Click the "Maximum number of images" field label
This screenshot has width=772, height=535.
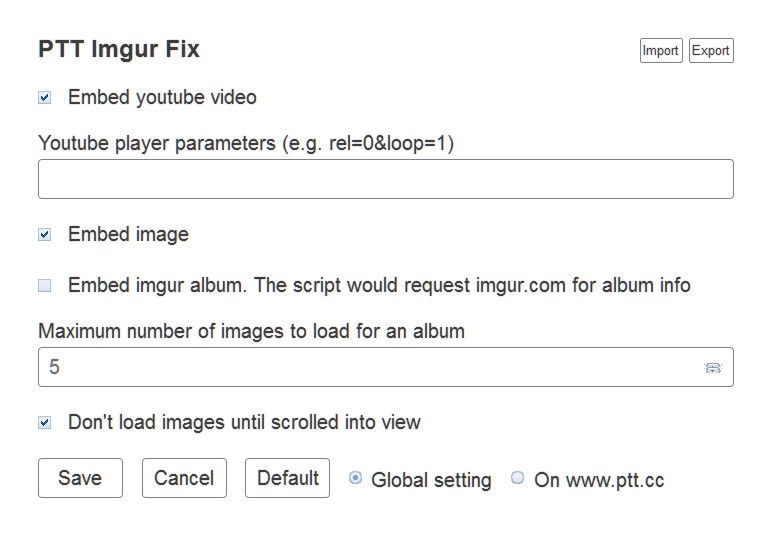[251, 330]
